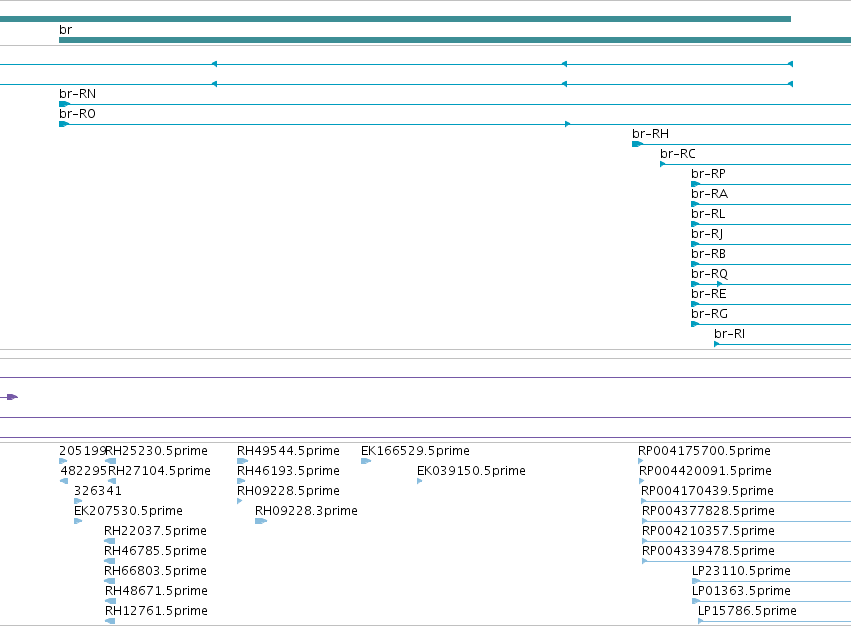Viewport: 851px width, 626px height.
Task: Click the br-RI transcript start arrow
Action: coord(717,344)
